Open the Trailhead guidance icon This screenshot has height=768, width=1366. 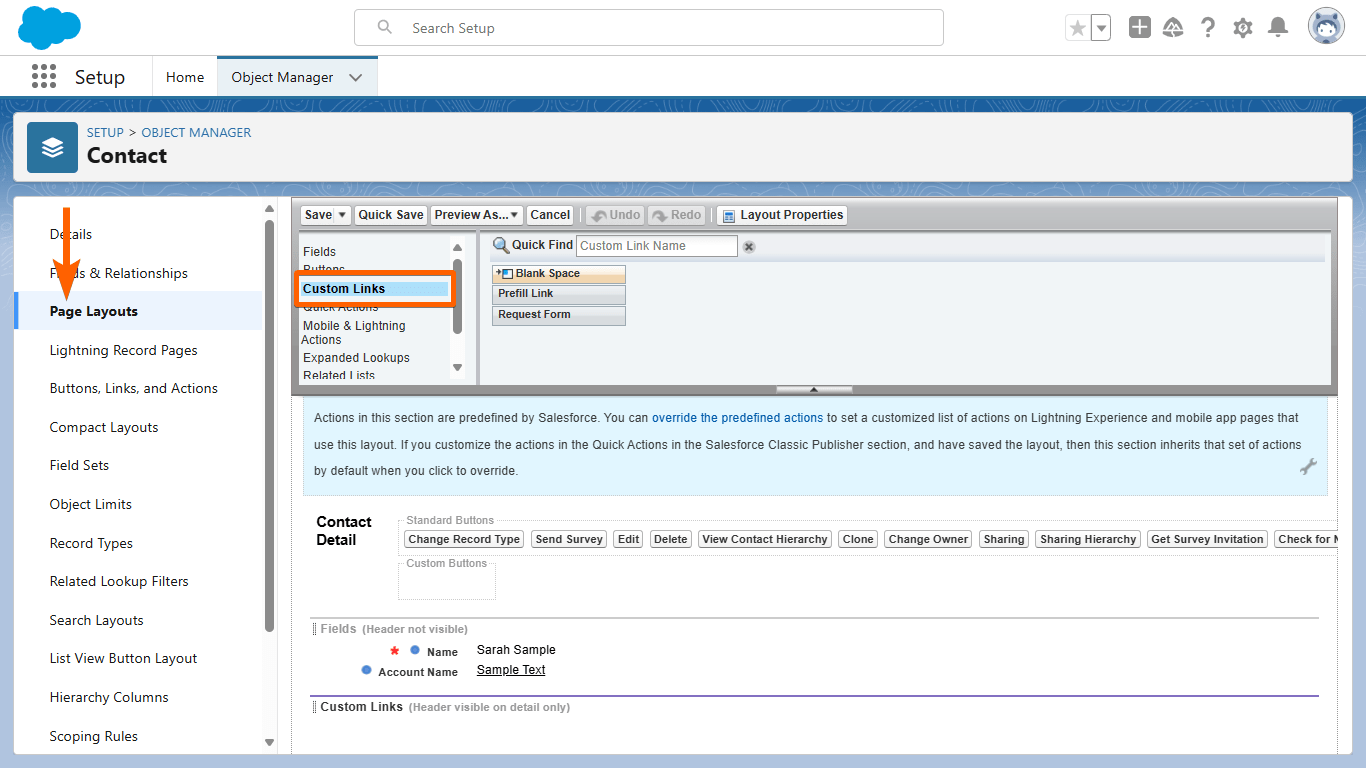1173,28
